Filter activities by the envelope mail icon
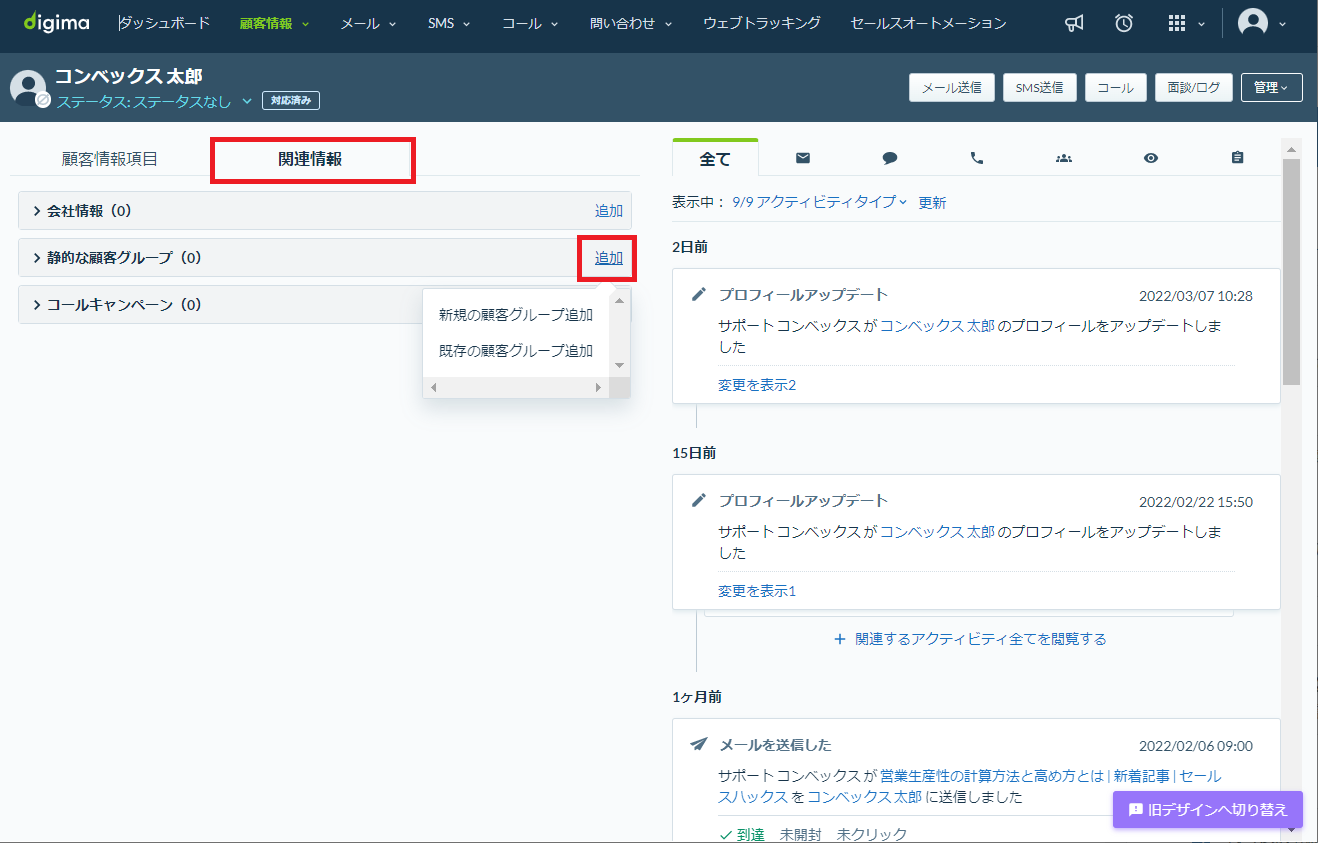 click(x=802, y=158)
